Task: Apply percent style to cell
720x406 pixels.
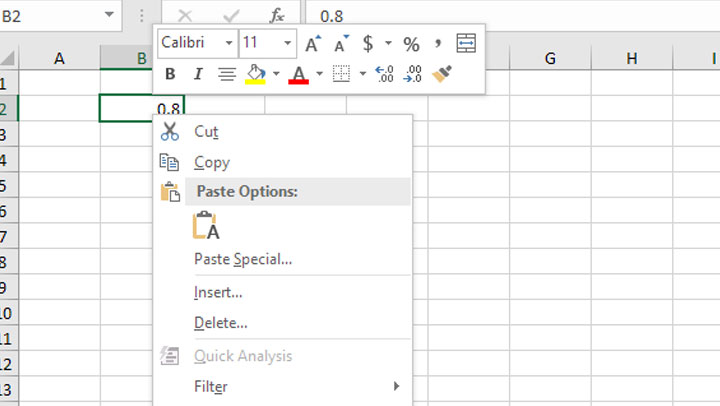Action: tap(411, 44)
